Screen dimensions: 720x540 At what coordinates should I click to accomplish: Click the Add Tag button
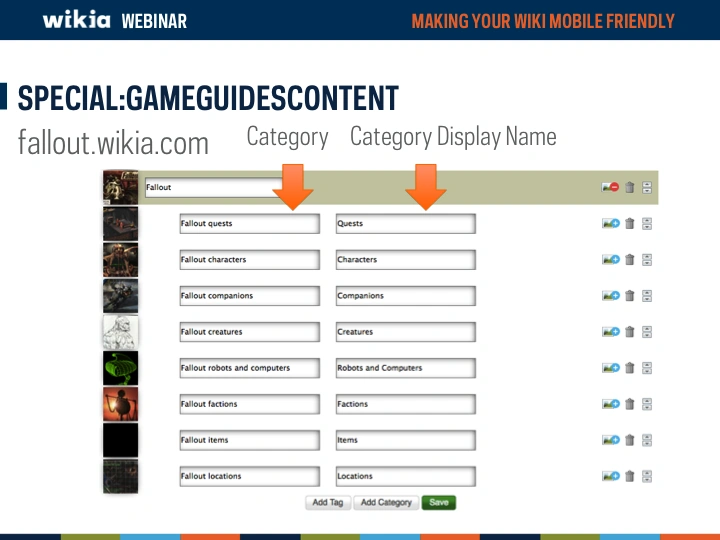[327, 502]
